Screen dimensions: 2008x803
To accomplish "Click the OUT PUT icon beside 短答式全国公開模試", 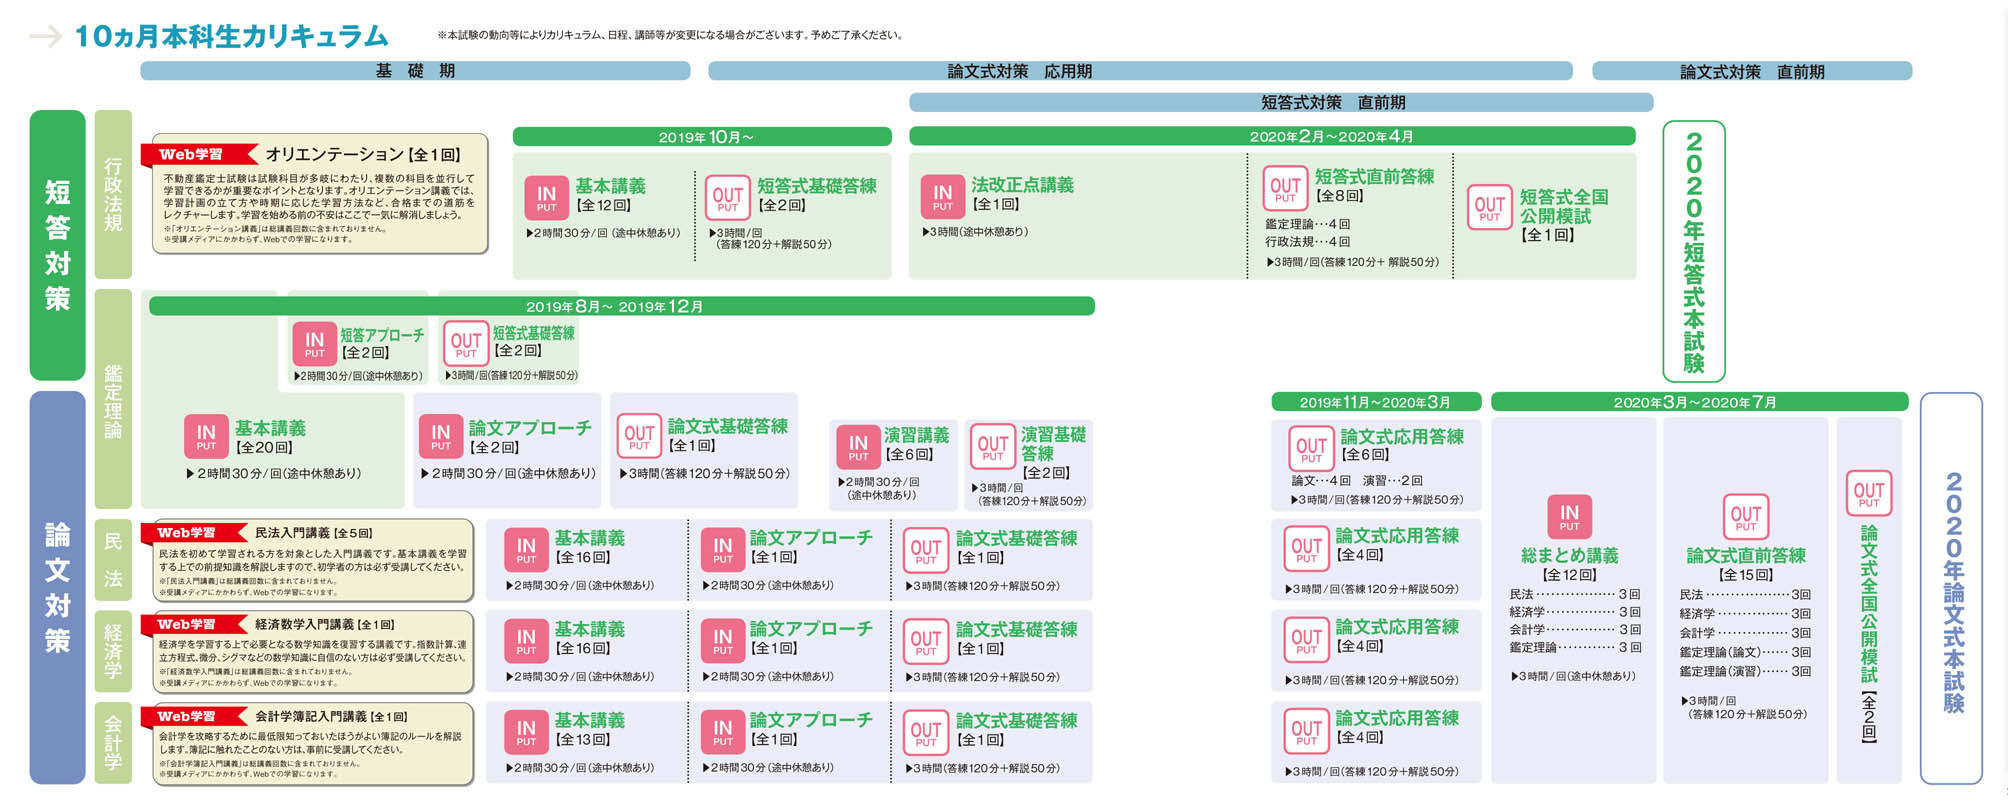I will tap(1489, 208).
